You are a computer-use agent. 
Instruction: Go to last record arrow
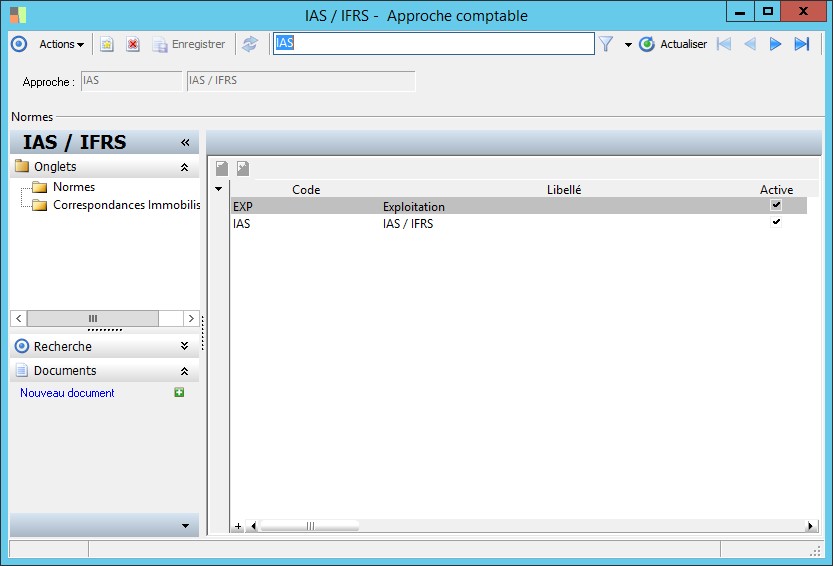(x=802, y=44)
